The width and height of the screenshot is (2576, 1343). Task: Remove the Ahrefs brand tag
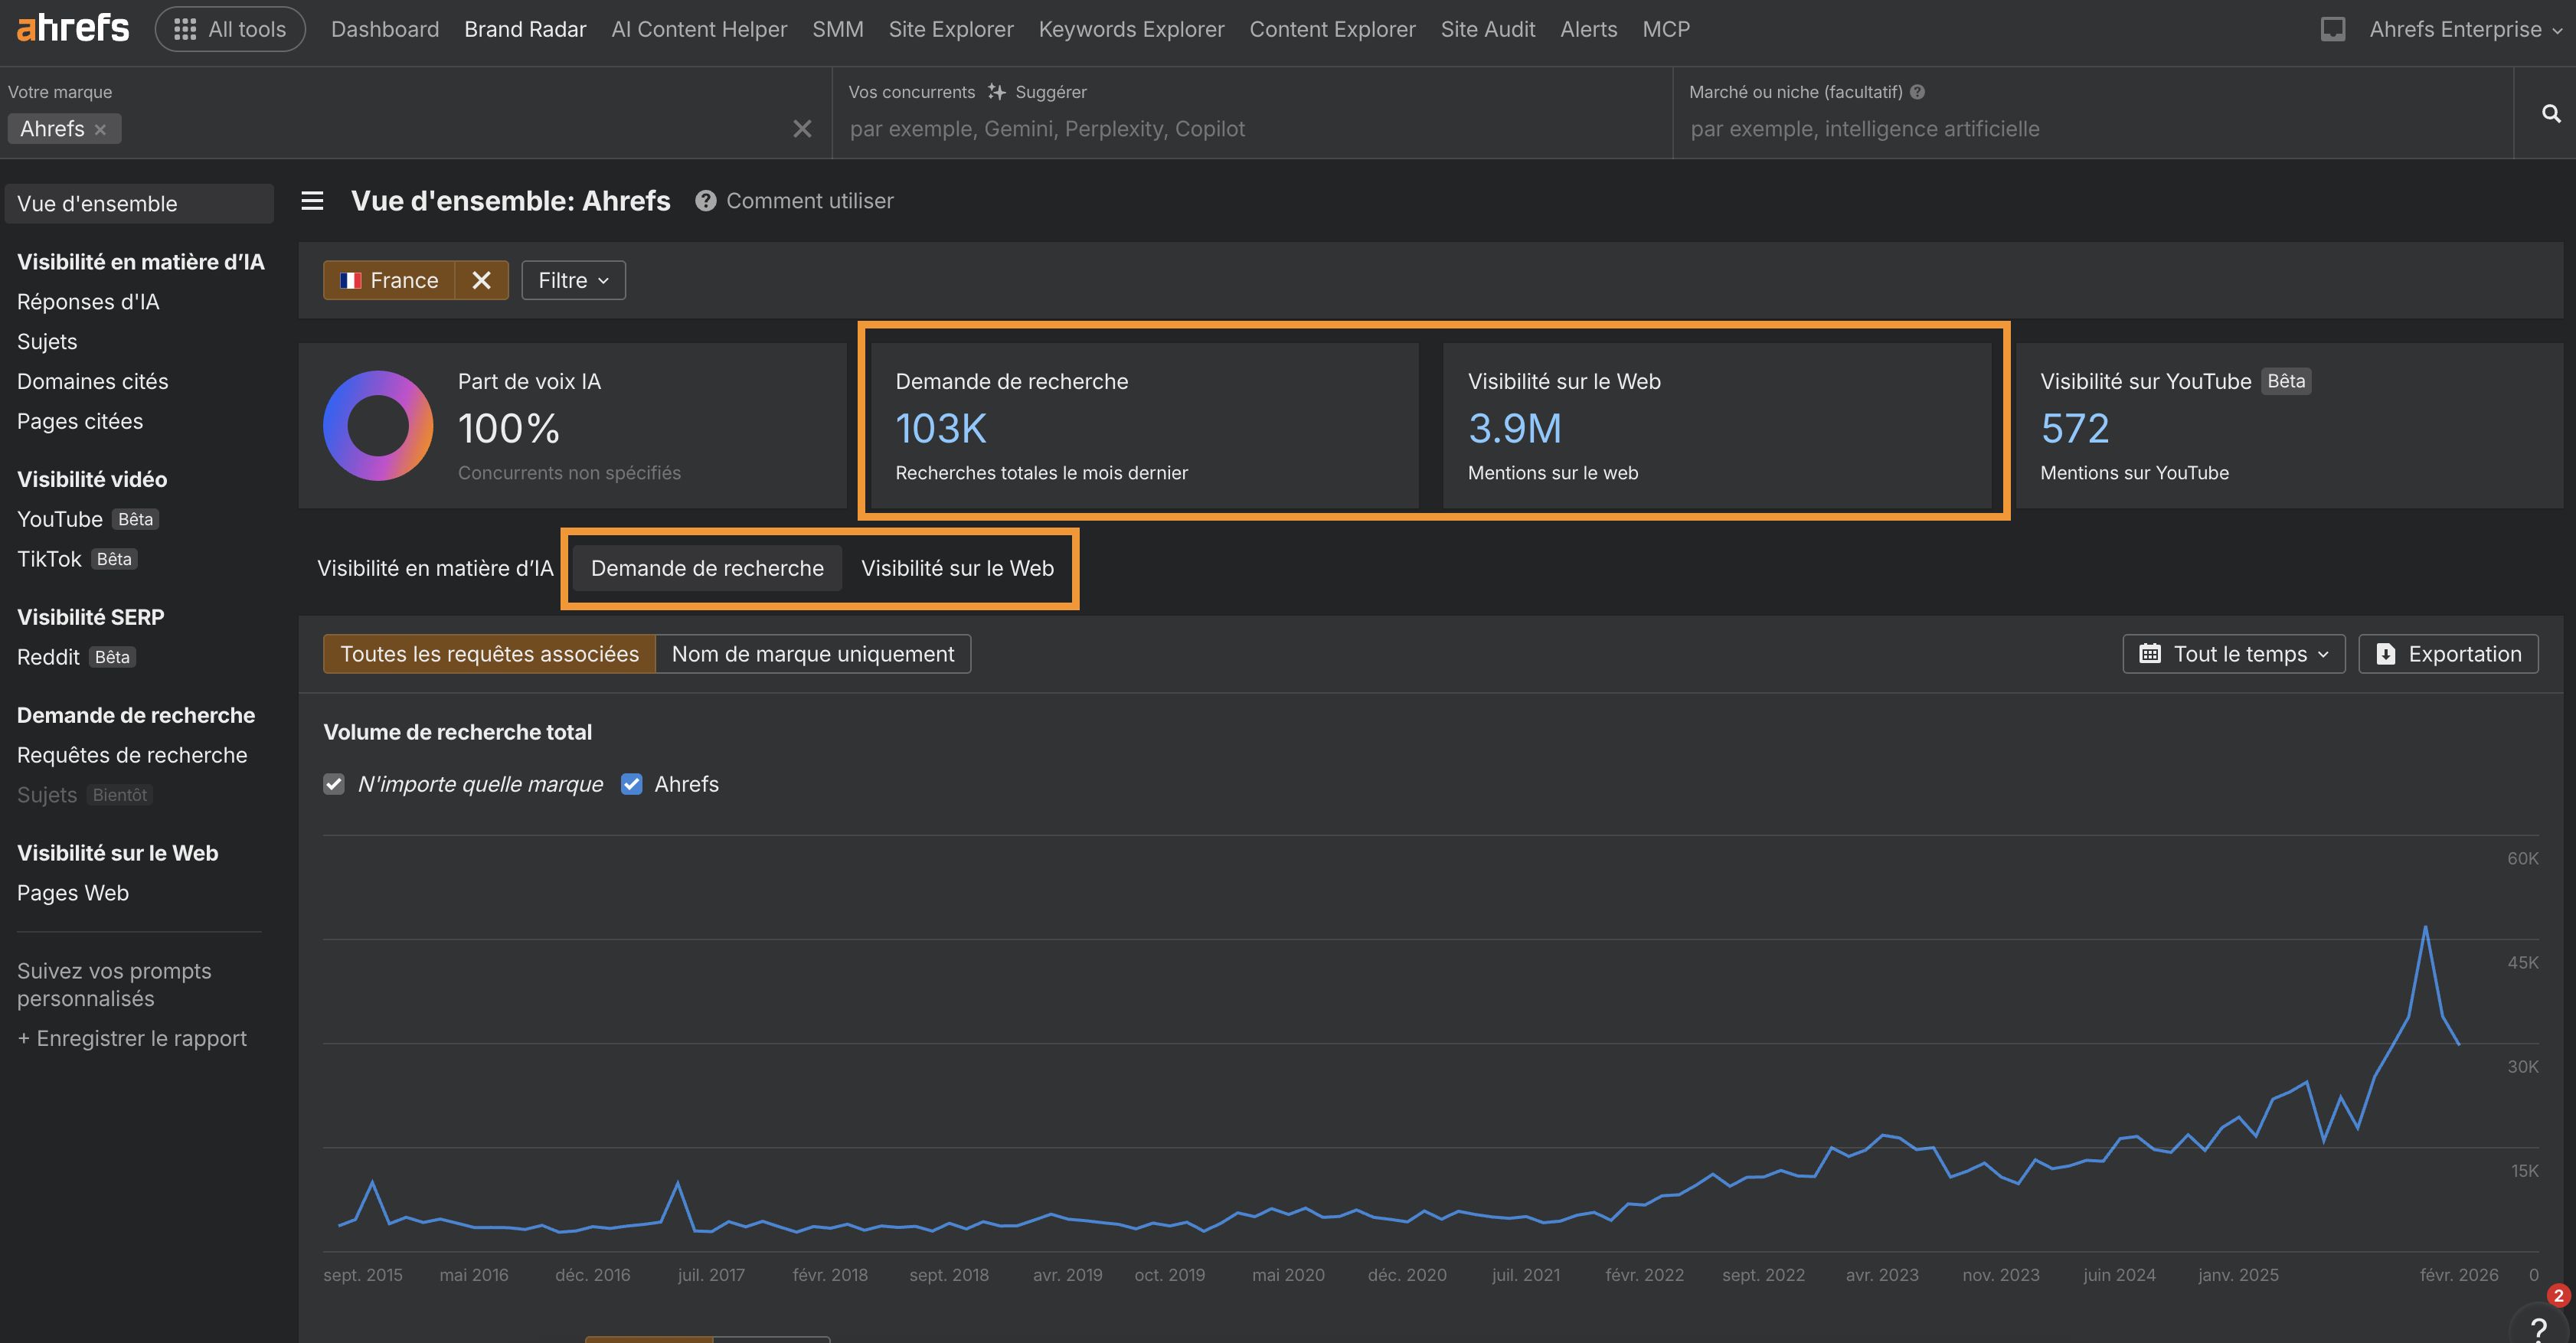(x=100, y=130)
